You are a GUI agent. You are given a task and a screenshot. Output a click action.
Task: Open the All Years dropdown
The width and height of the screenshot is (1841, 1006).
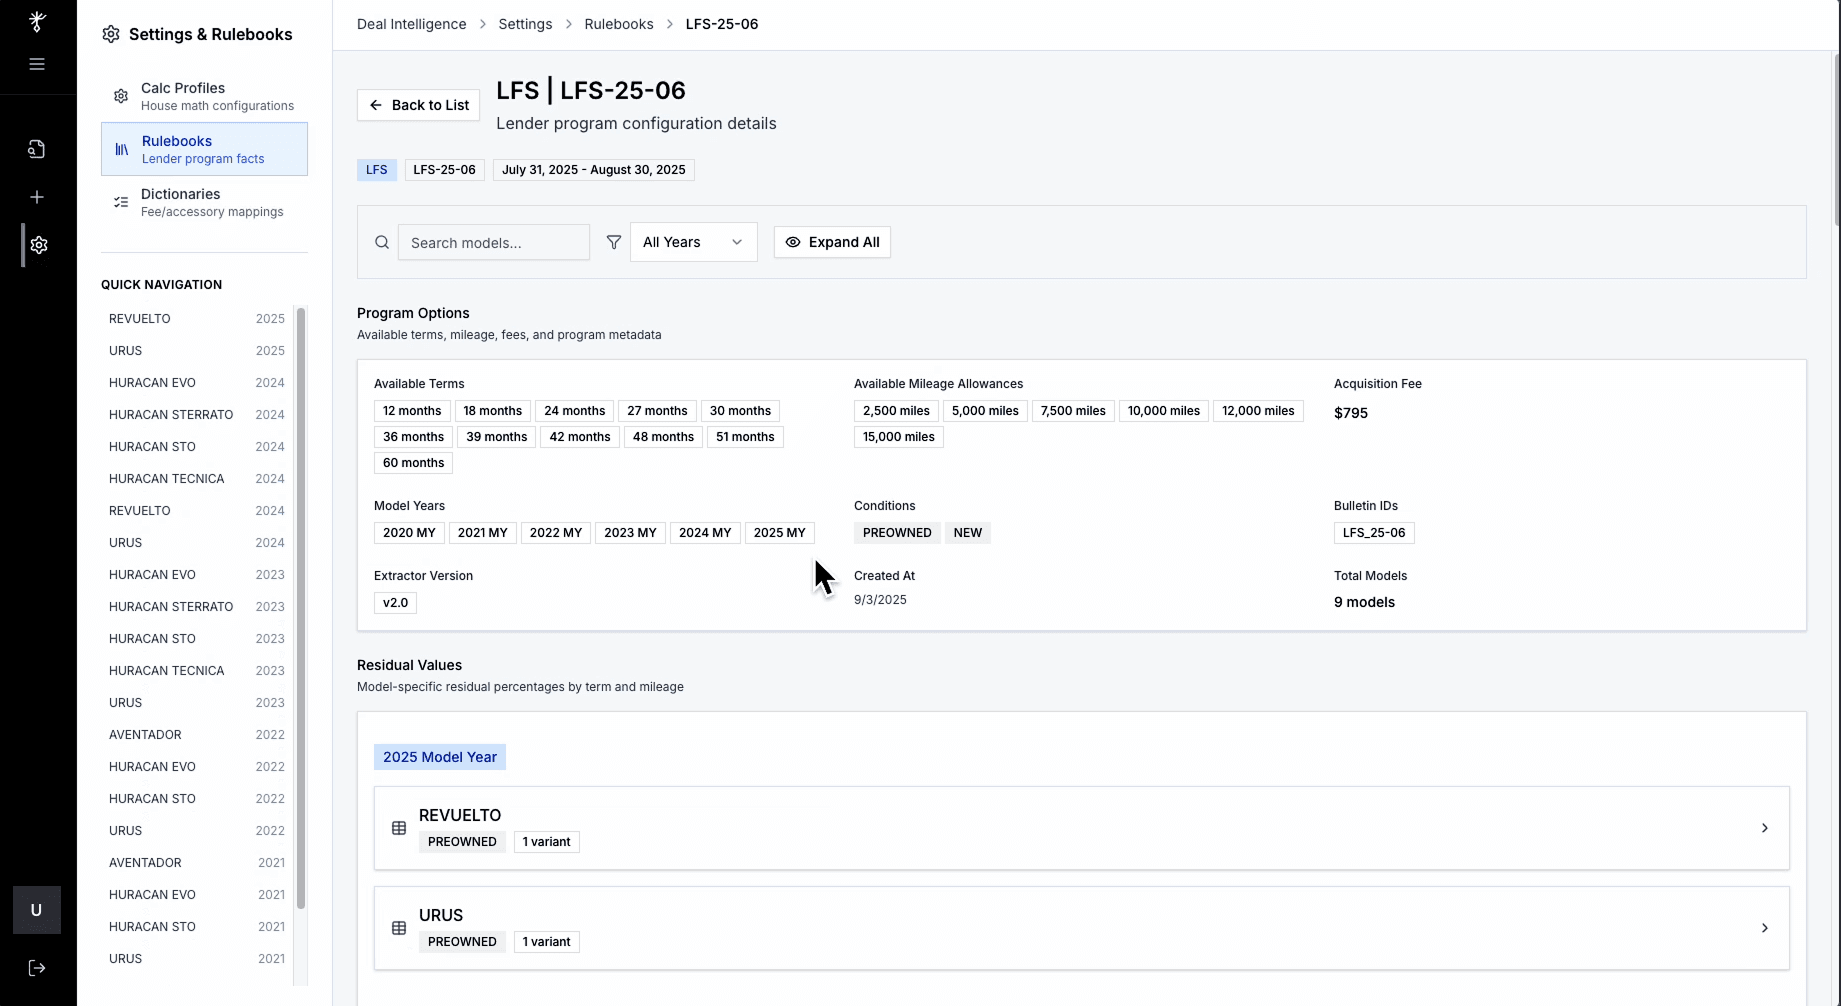coord(694,242)
